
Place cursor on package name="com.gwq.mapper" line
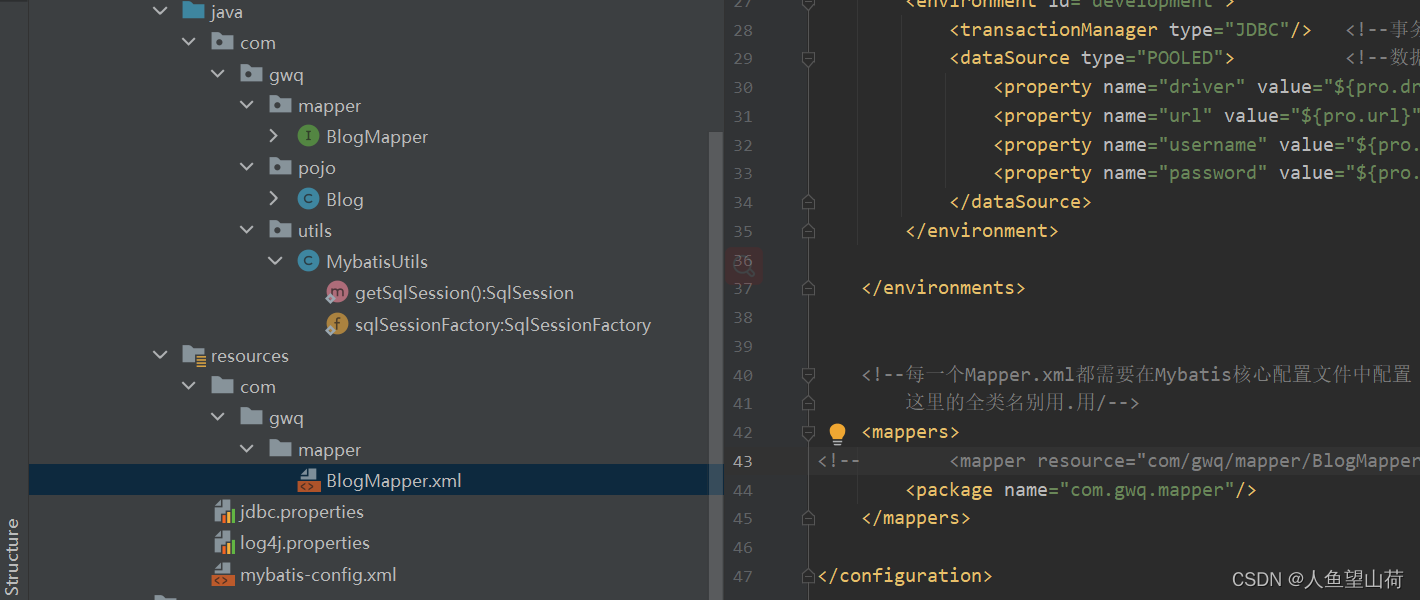coord(1080,490)
